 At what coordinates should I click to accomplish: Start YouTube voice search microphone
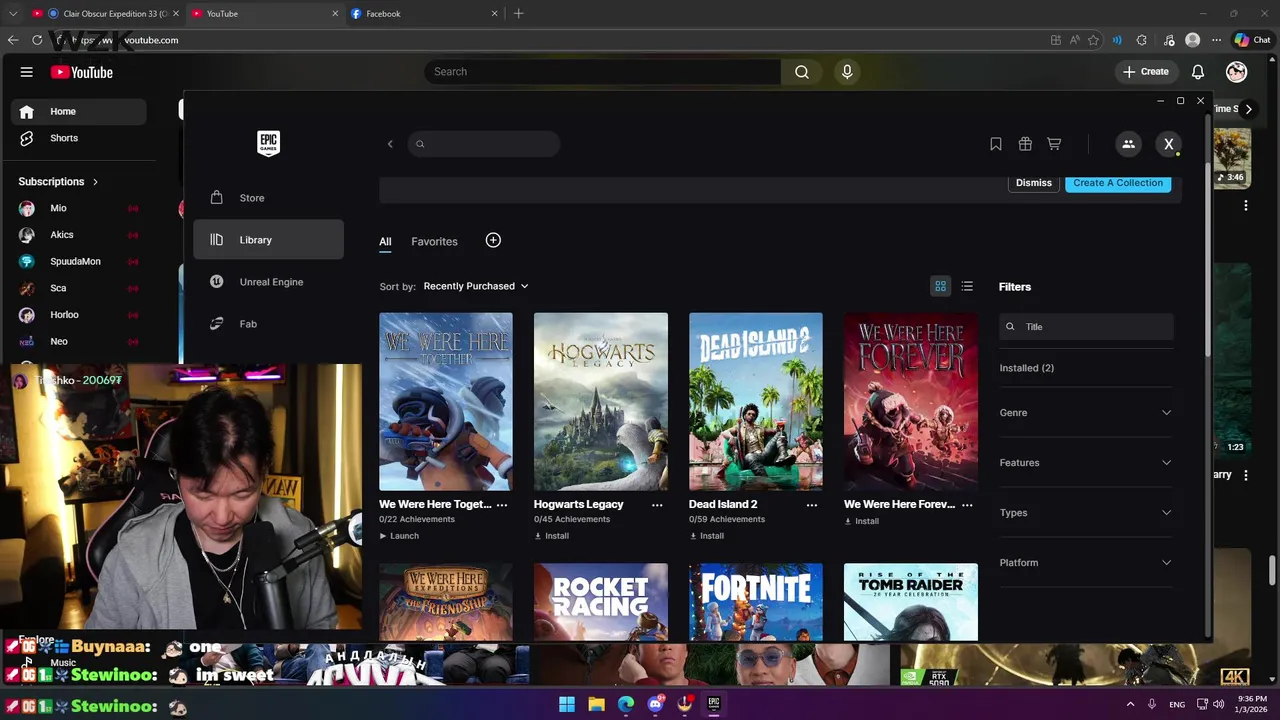(x=847, y=72)
